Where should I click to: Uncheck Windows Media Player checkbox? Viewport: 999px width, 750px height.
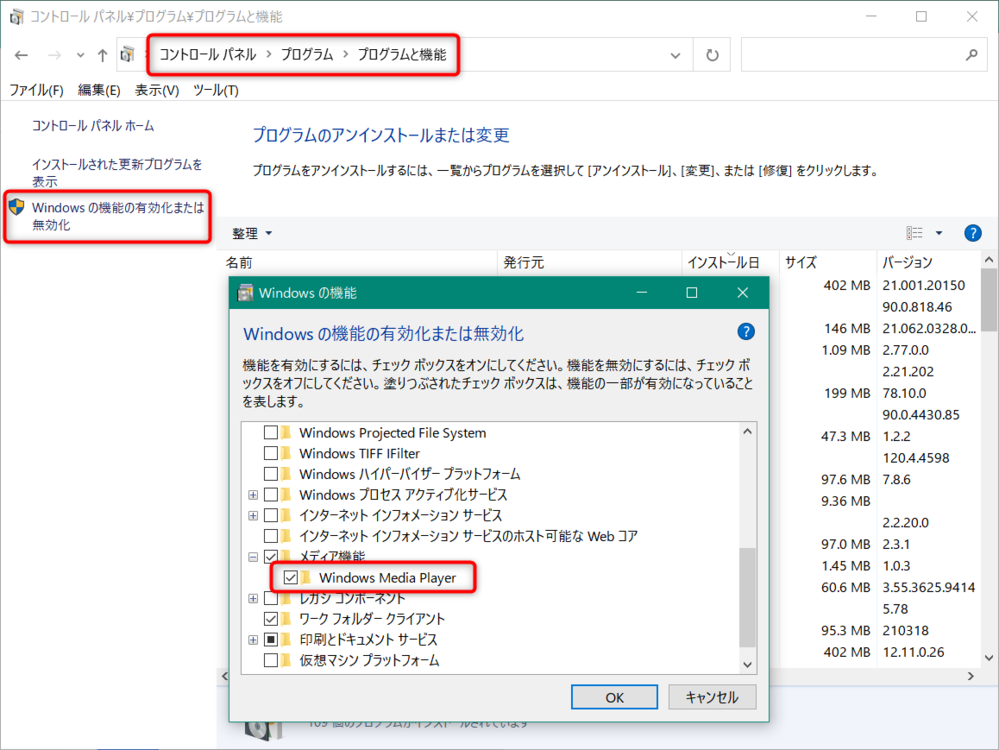click(291, 577)
